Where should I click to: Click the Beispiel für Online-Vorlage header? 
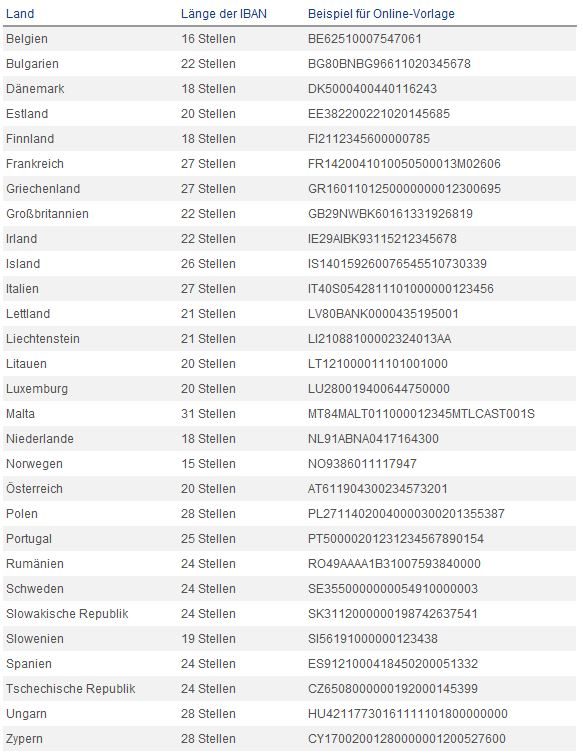[381, 13]
